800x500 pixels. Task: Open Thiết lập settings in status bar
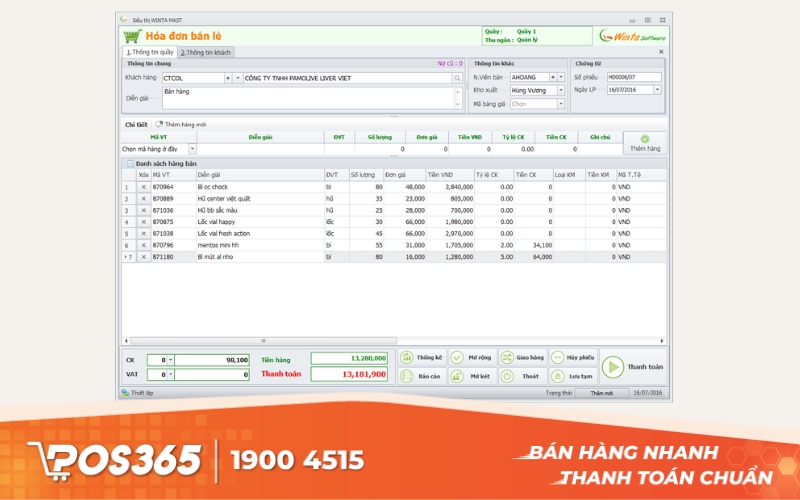[x=137, y=393]
